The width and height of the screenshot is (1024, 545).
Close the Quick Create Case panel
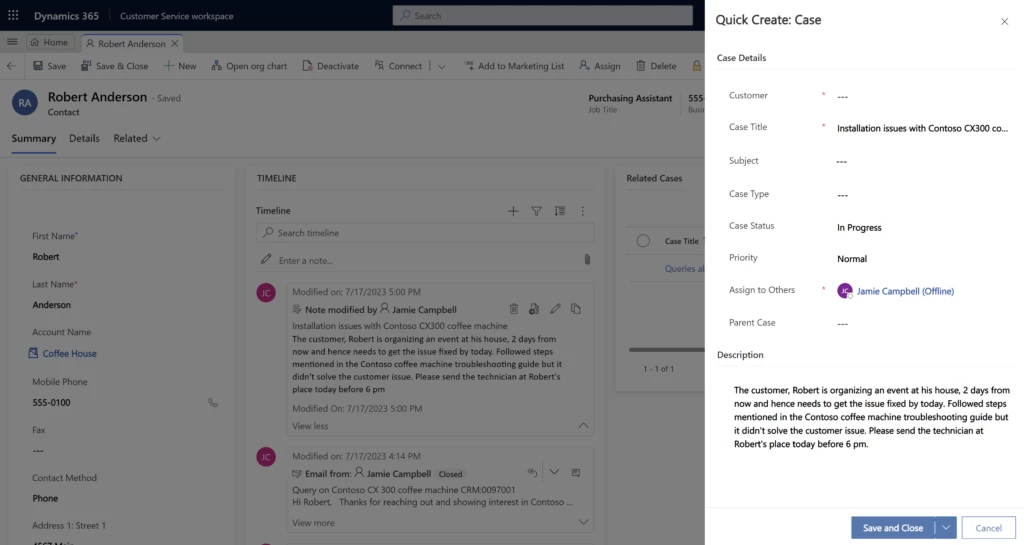(1004, 21)
